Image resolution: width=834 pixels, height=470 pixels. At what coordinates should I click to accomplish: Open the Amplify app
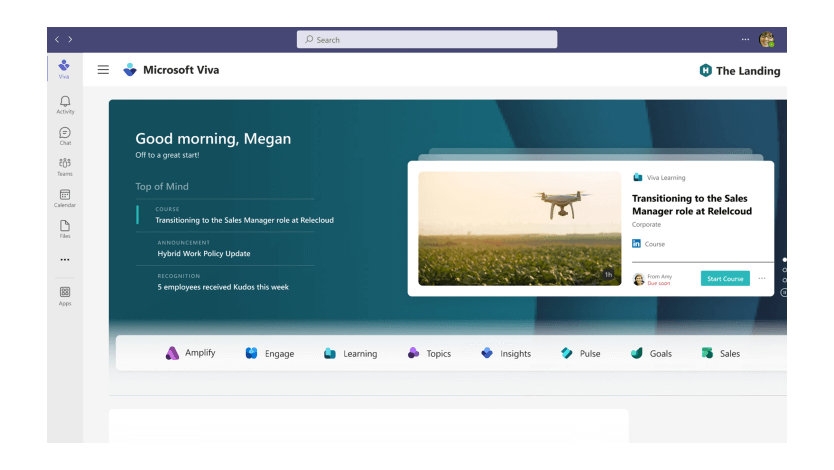(x=190, y=353)
